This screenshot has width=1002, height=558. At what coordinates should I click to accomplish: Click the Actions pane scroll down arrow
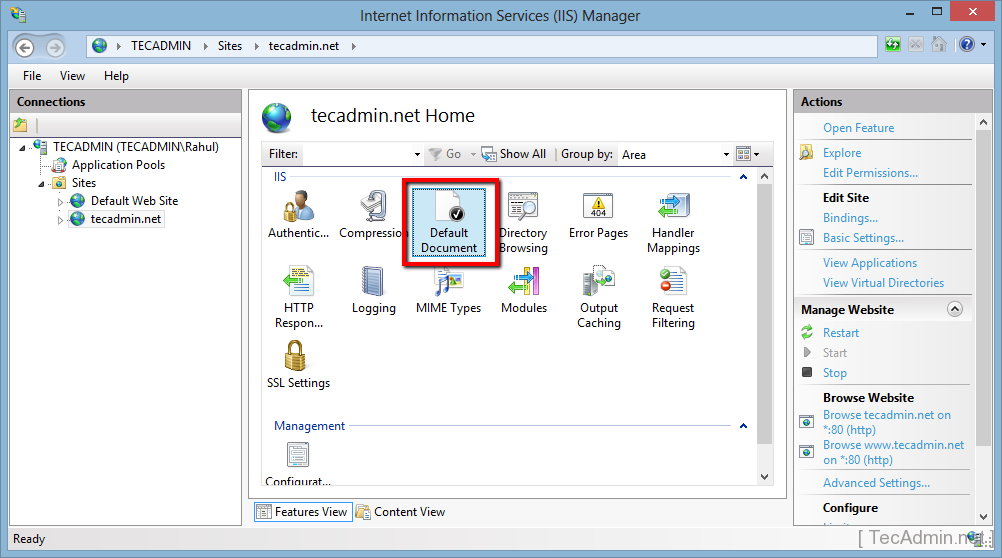983,516
